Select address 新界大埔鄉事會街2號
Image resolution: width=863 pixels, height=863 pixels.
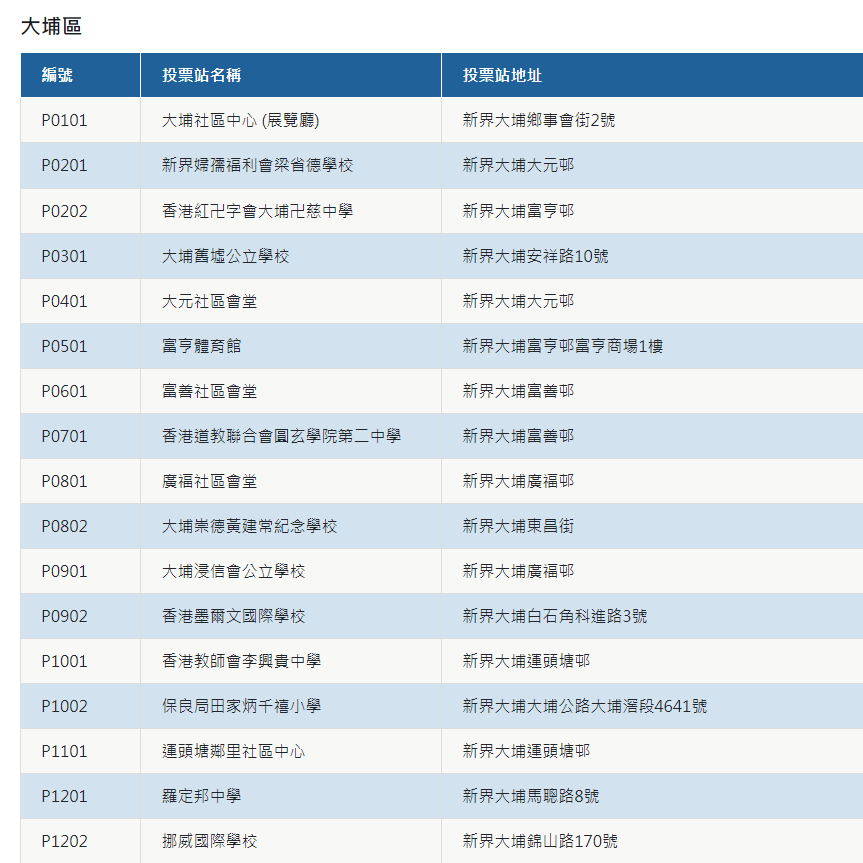tap(538, 120)
